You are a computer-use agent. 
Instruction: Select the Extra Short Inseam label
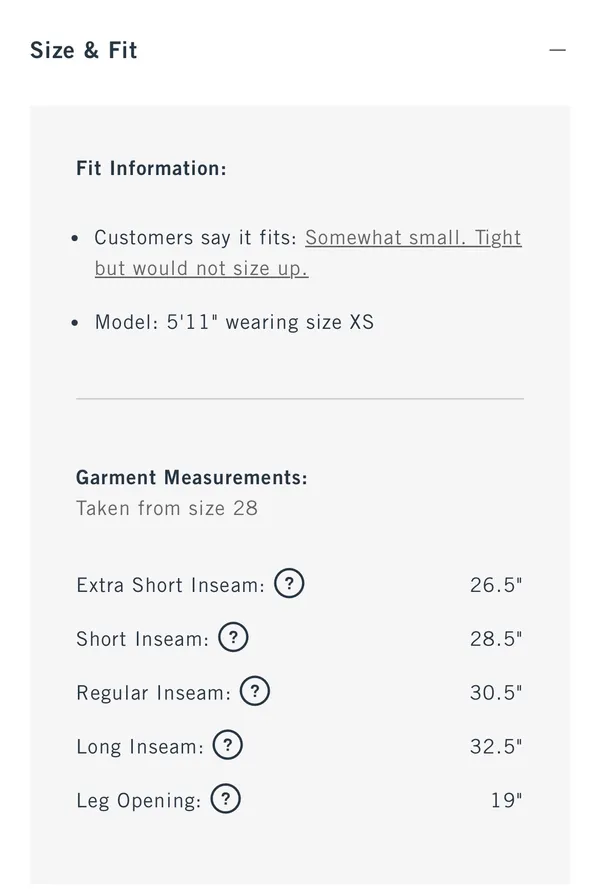[x=171, y=585]
